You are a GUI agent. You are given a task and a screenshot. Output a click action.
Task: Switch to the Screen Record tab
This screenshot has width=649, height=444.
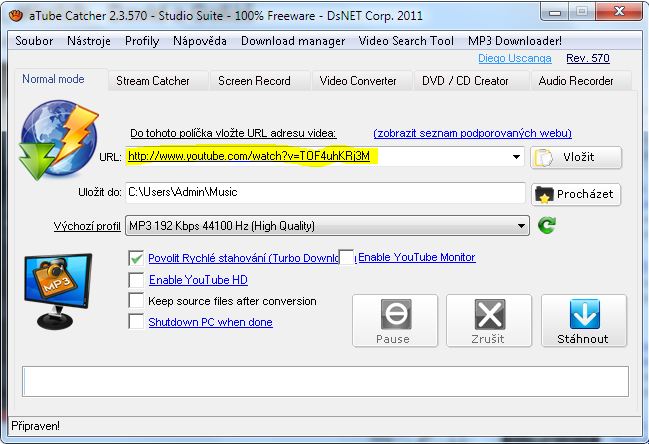point(254,80)
